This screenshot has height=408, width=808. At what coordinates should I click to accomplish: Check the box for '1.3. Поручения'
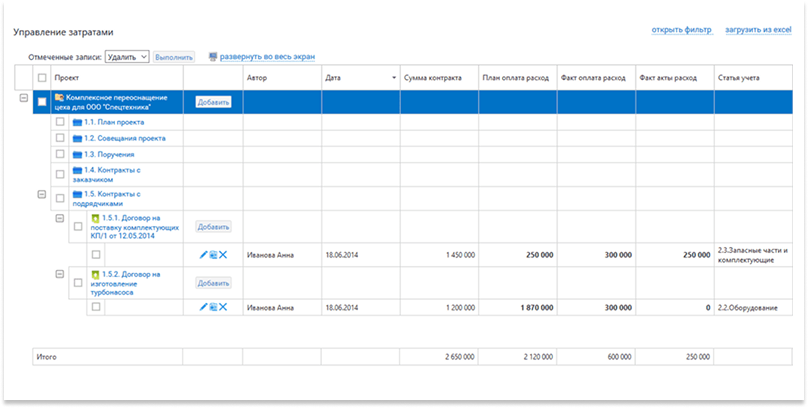(x=60, y=155)
